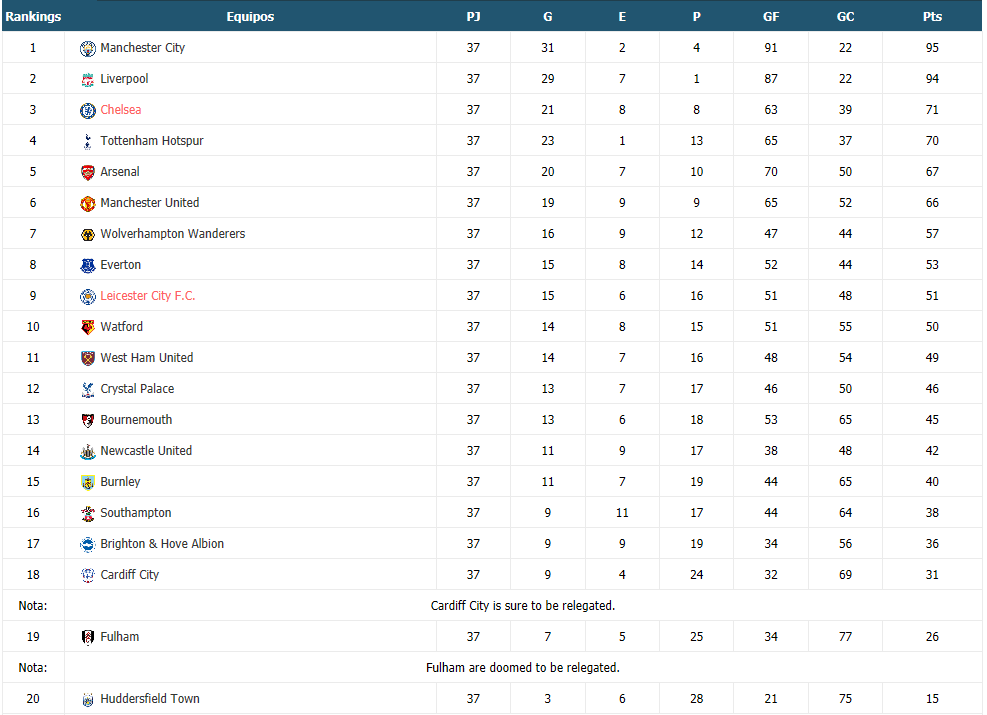Image resolution: width=987 pixels, height=715 pixels.
Task: Click the Rankings column header
Action: tap(33, 16)
